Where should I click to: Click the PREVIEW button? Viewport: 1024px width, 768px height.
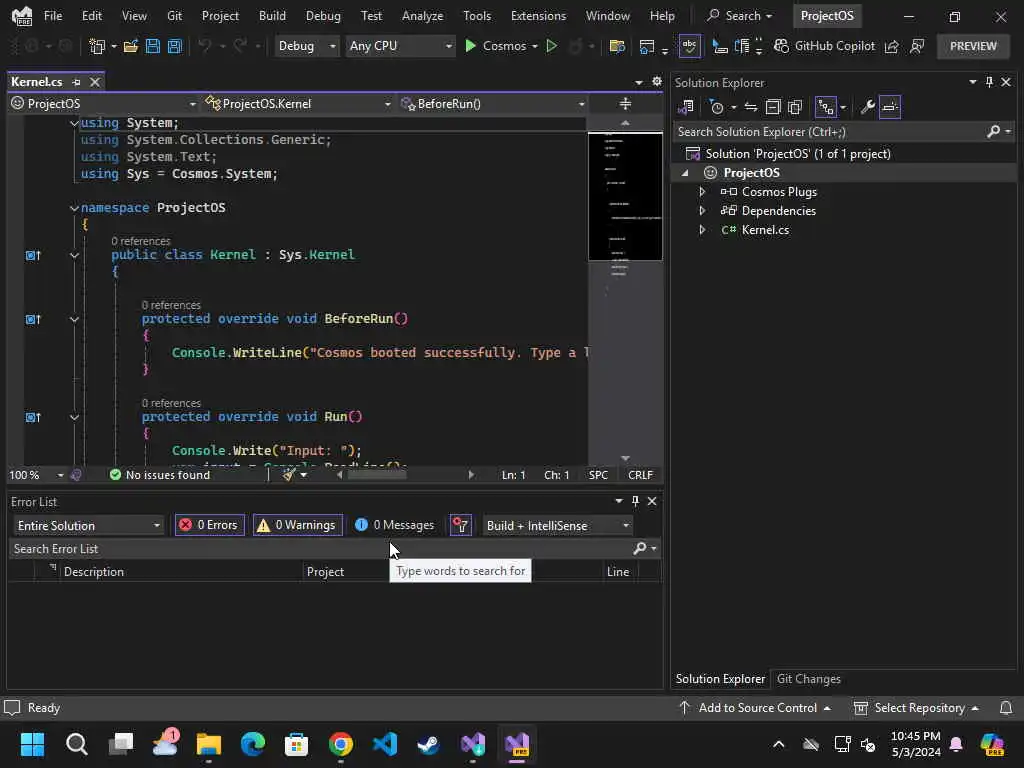tap(973, 46)
